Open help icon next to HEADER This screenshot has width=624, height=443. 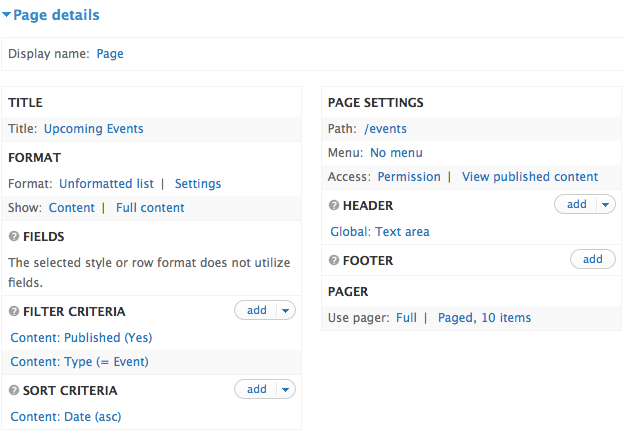[334, 205]
